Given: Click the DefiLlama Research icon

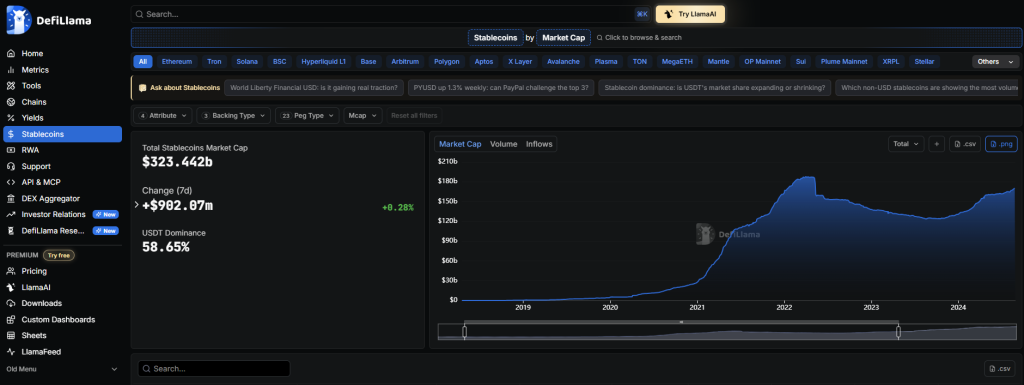Looking at the screenshot, I should coord(10,230).
